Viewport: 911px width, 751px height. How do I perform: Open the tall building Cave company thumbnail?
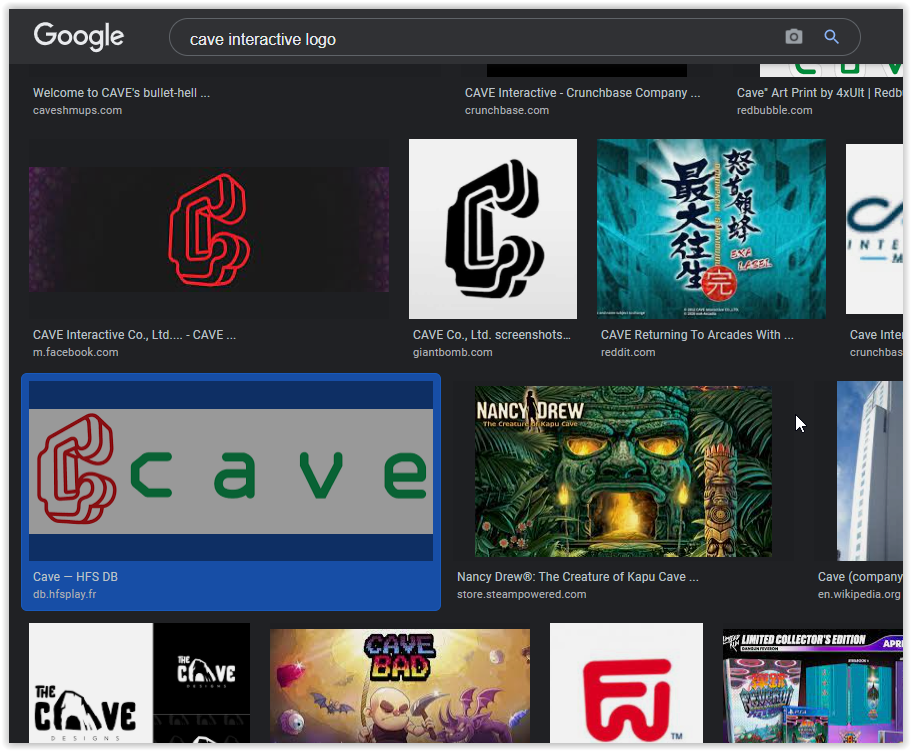click(870, 471)
